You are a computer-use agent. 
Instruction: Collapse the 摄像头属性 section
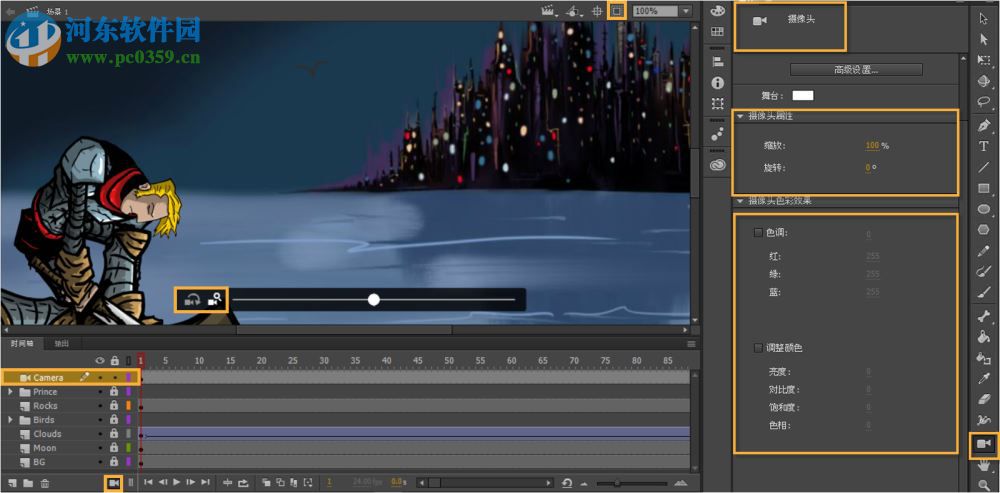point(740,116)
